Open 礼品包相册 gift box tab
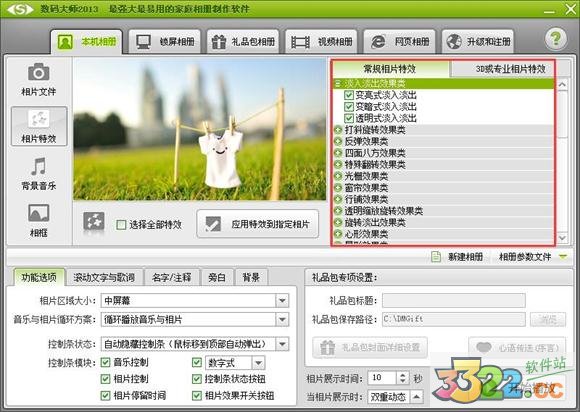Viewport: 580px width, 412px height. (243, 41)
